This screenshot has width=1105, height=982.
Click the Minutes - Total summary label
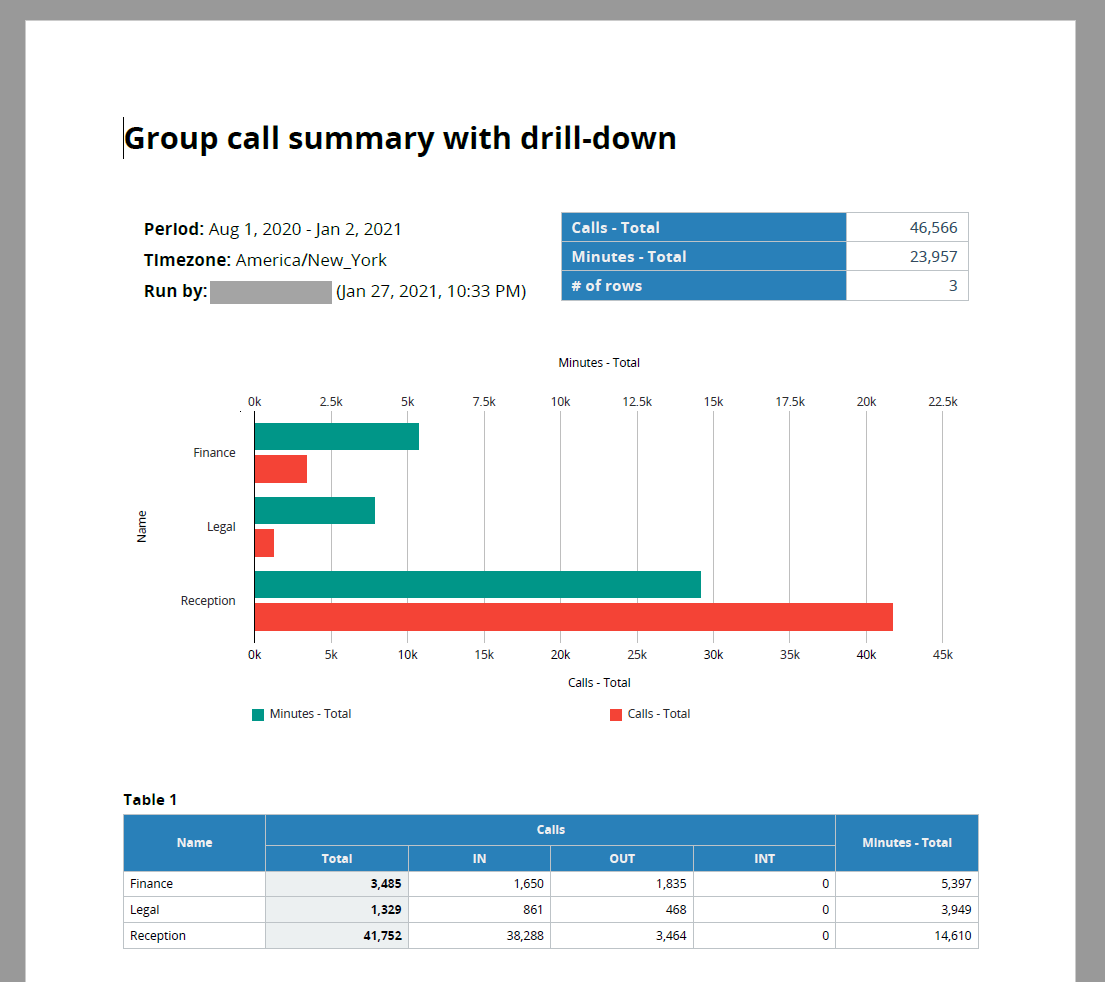click(x=703, y=257)
